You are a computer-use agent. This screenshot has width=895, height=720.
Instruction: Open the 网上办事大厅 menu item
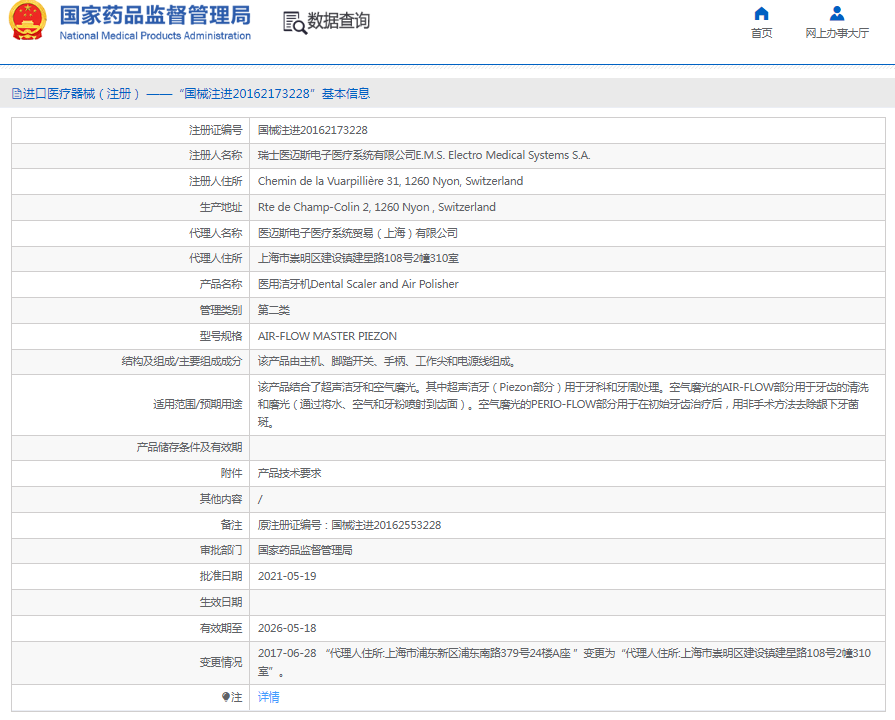(837, 33)
